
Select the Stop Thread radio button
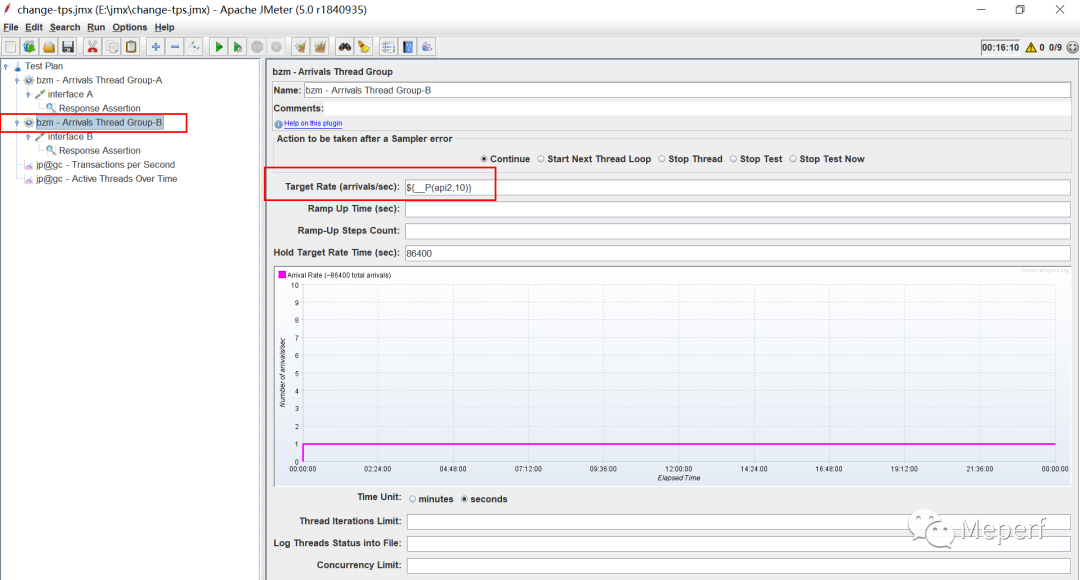coord(662,159)
